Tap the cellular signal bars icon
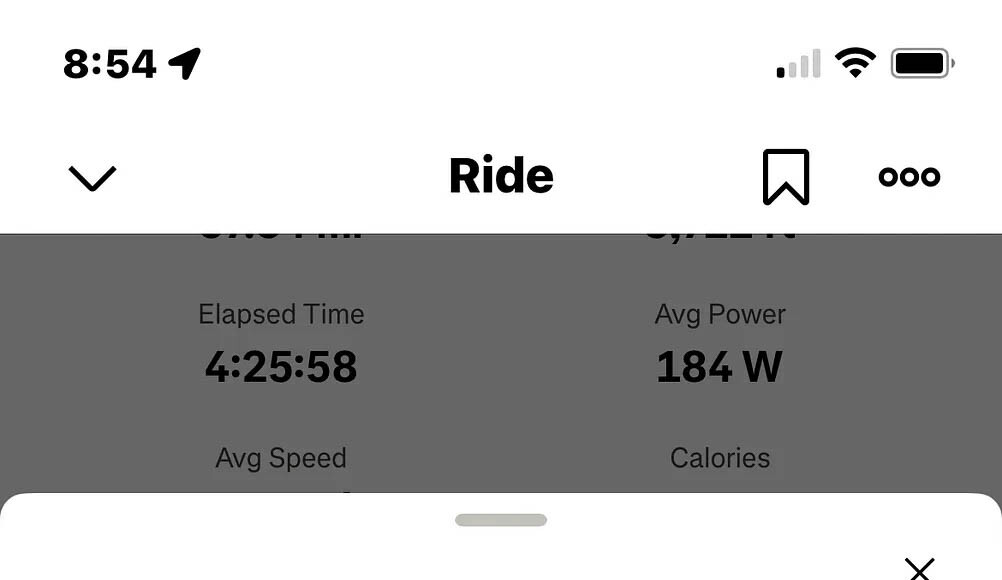The image size is (1002, 580). coord(798,64)
